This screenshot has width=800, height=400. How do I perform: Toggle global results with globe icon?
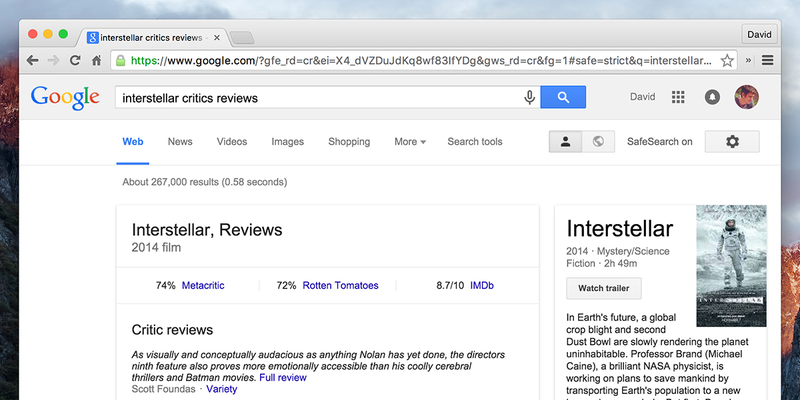click(598, 142)
